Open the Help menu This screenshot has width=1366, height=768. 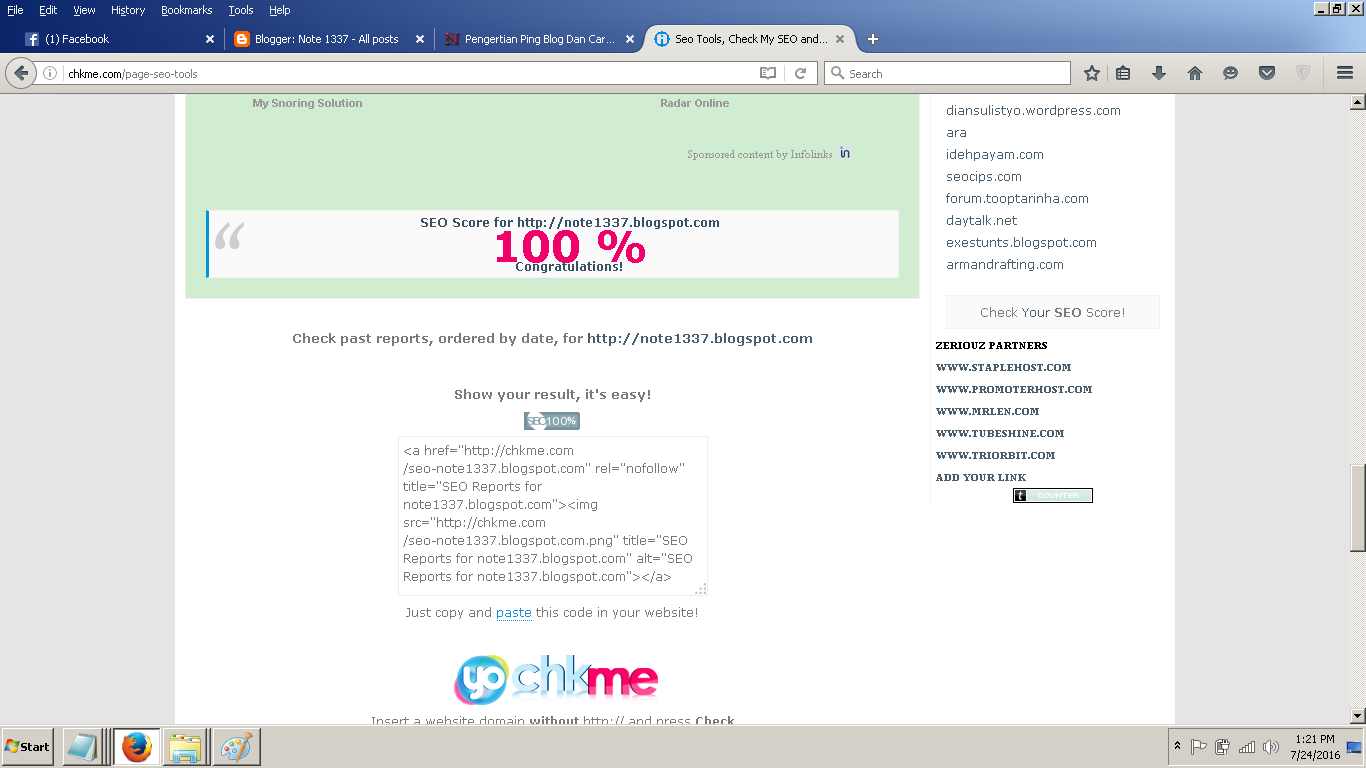pyautogui.click(x=280, y=10)
